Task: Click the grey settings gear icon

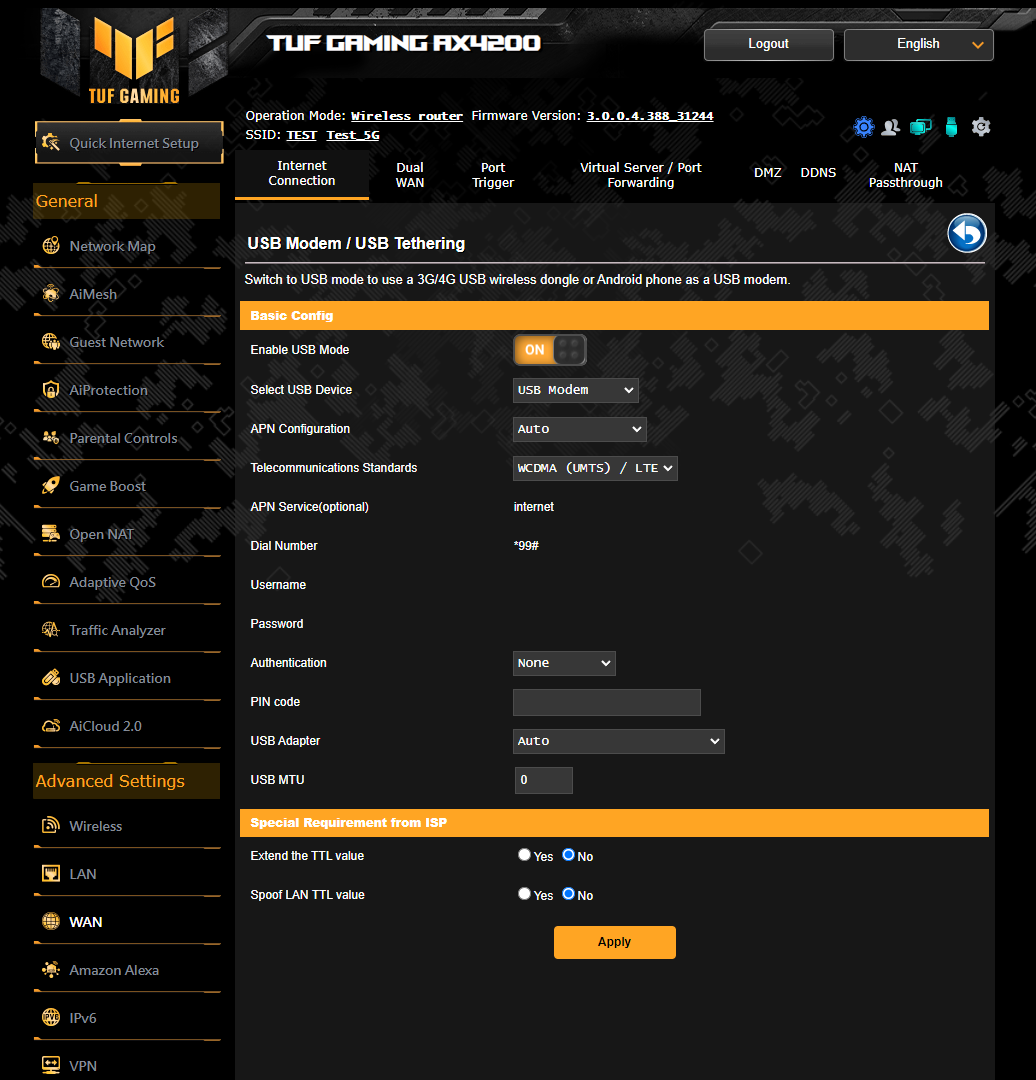Action: (981, 127)
